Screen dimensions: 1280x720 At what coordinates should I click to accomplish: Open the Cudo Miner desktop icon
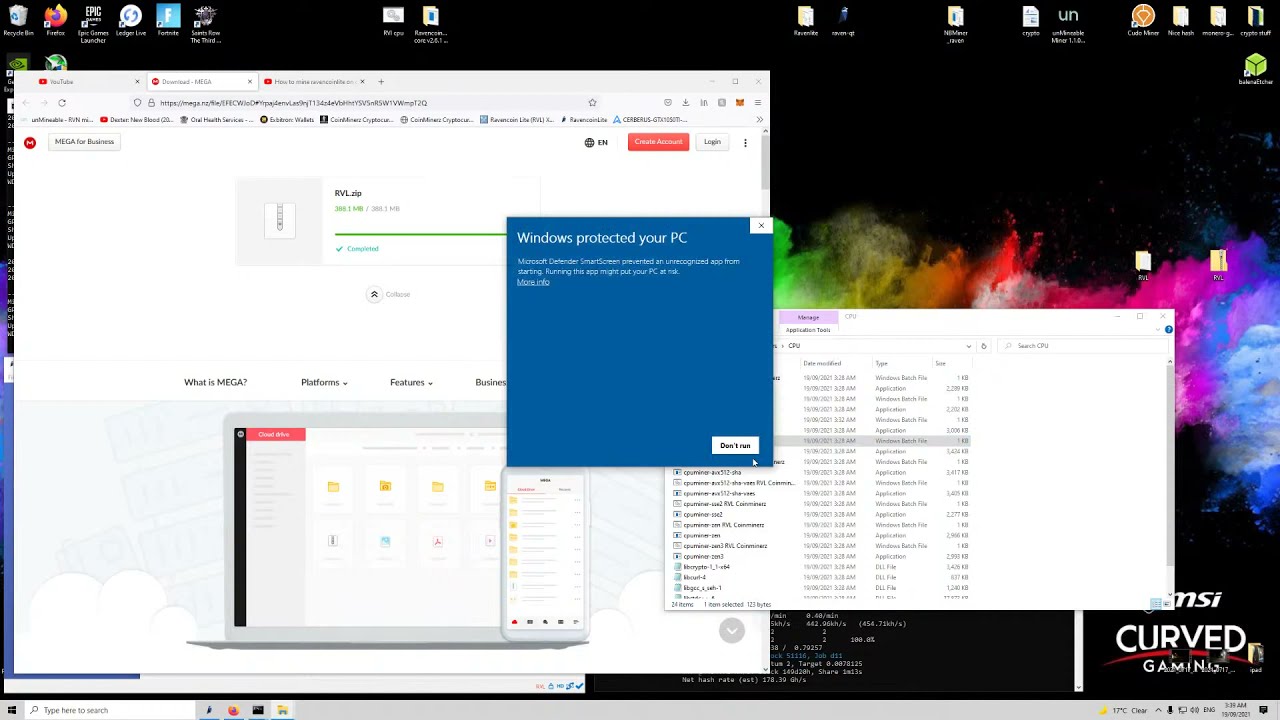click(1143, 22)
